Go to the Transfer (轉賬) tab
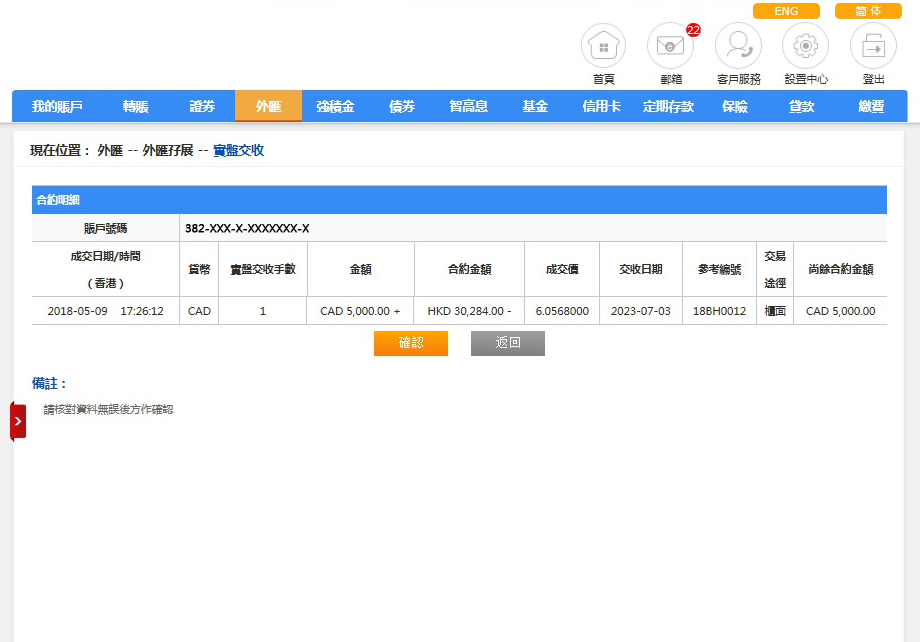This screenshot has height=642, width=920. pyautogui.click(x=136, y=106)
